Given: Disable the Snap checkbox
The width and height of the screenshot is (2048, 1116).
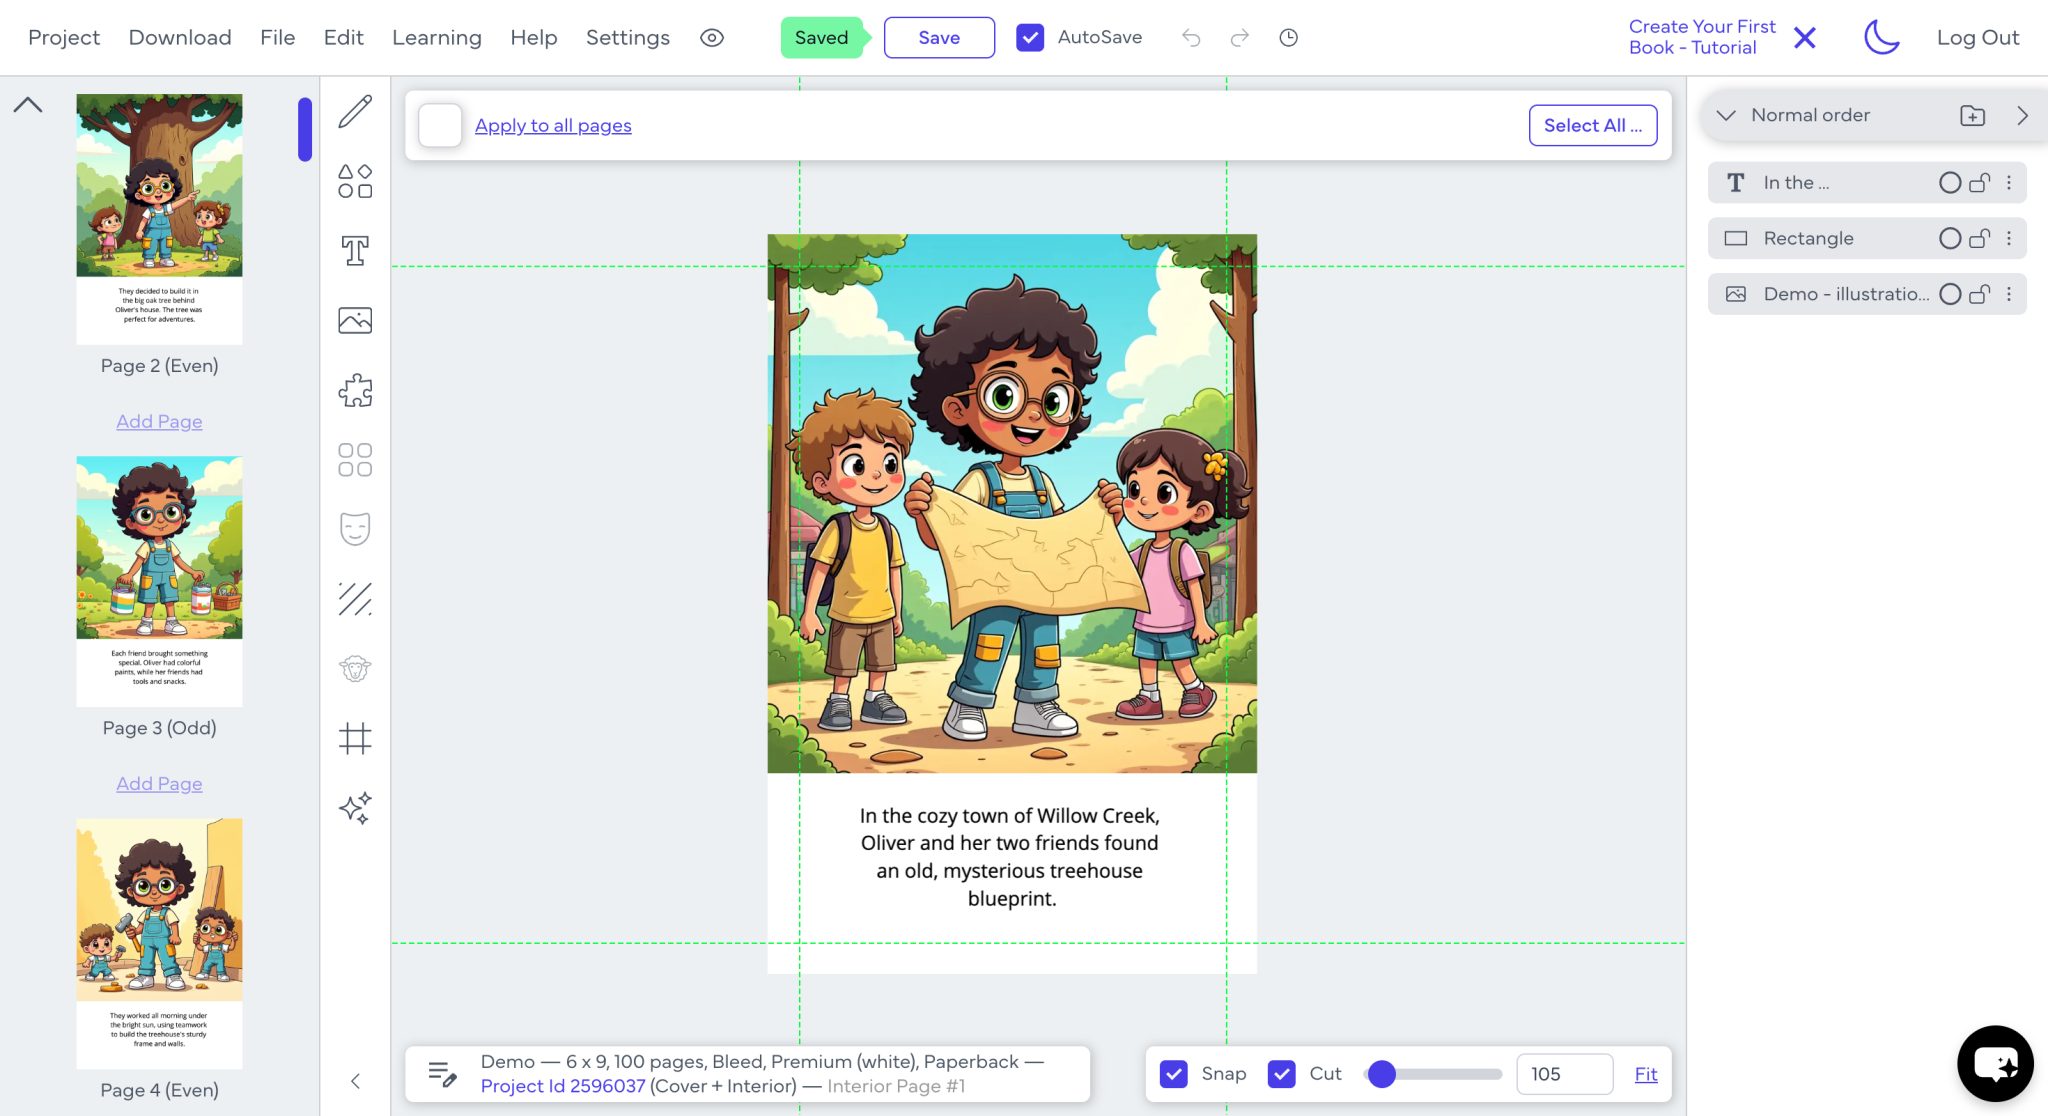Looking at the screenshot, I should click(1174, 1074).
